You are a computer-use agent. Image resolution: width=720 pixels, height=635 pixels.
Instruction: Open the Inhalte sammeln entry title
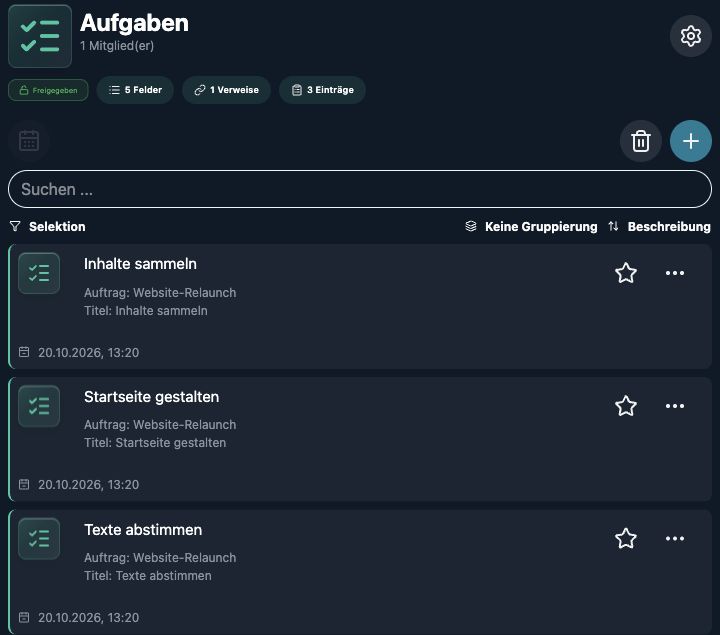coord(140,264)
